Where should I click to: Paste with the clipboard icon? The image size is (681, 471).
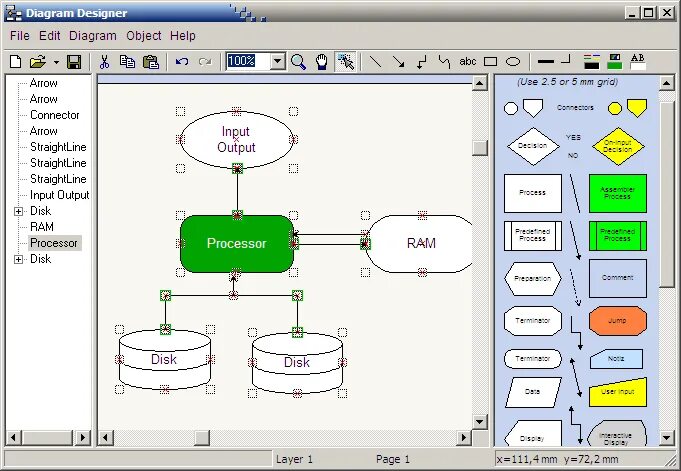click(150, 62)
